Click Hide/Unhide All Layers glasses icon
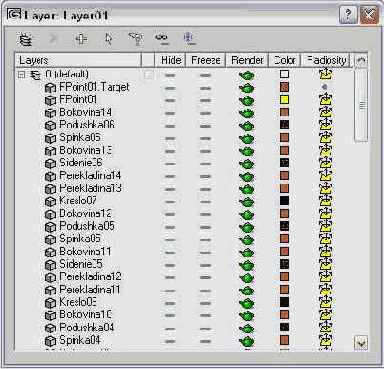This screenshot has height=369, width=384. (162, 38)
